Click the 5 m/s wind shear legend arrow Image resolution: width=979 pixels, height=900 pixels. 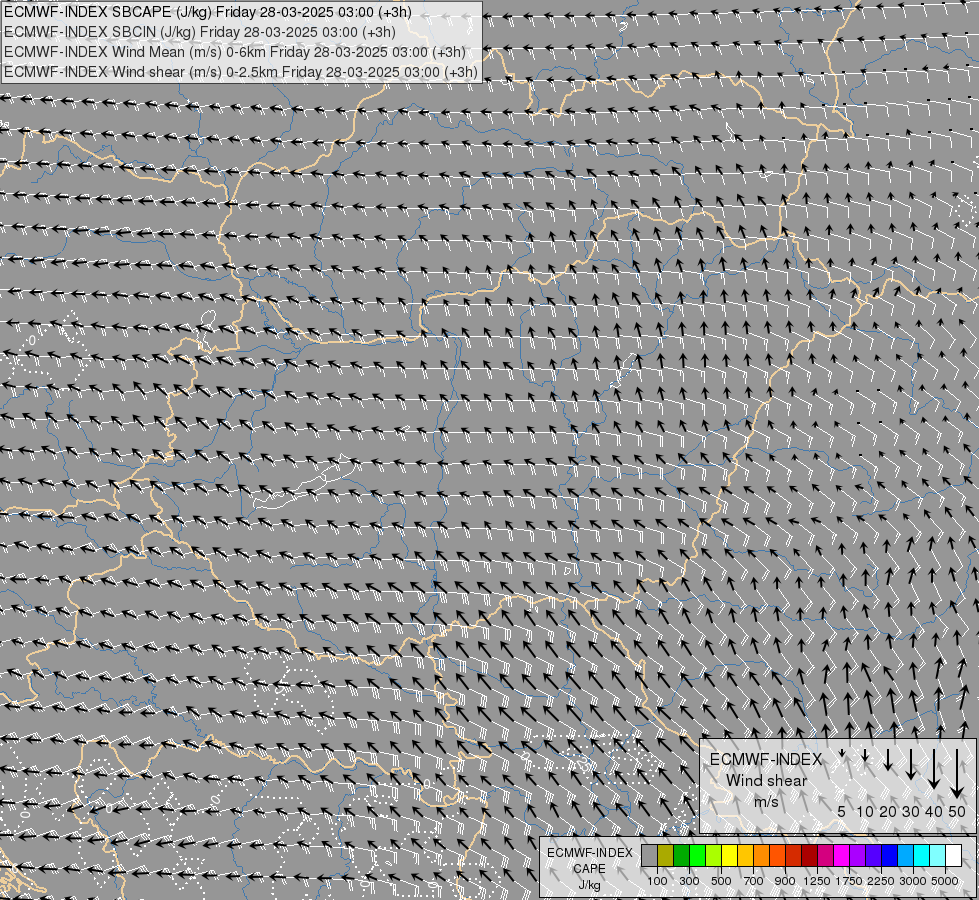coord(842,753)
